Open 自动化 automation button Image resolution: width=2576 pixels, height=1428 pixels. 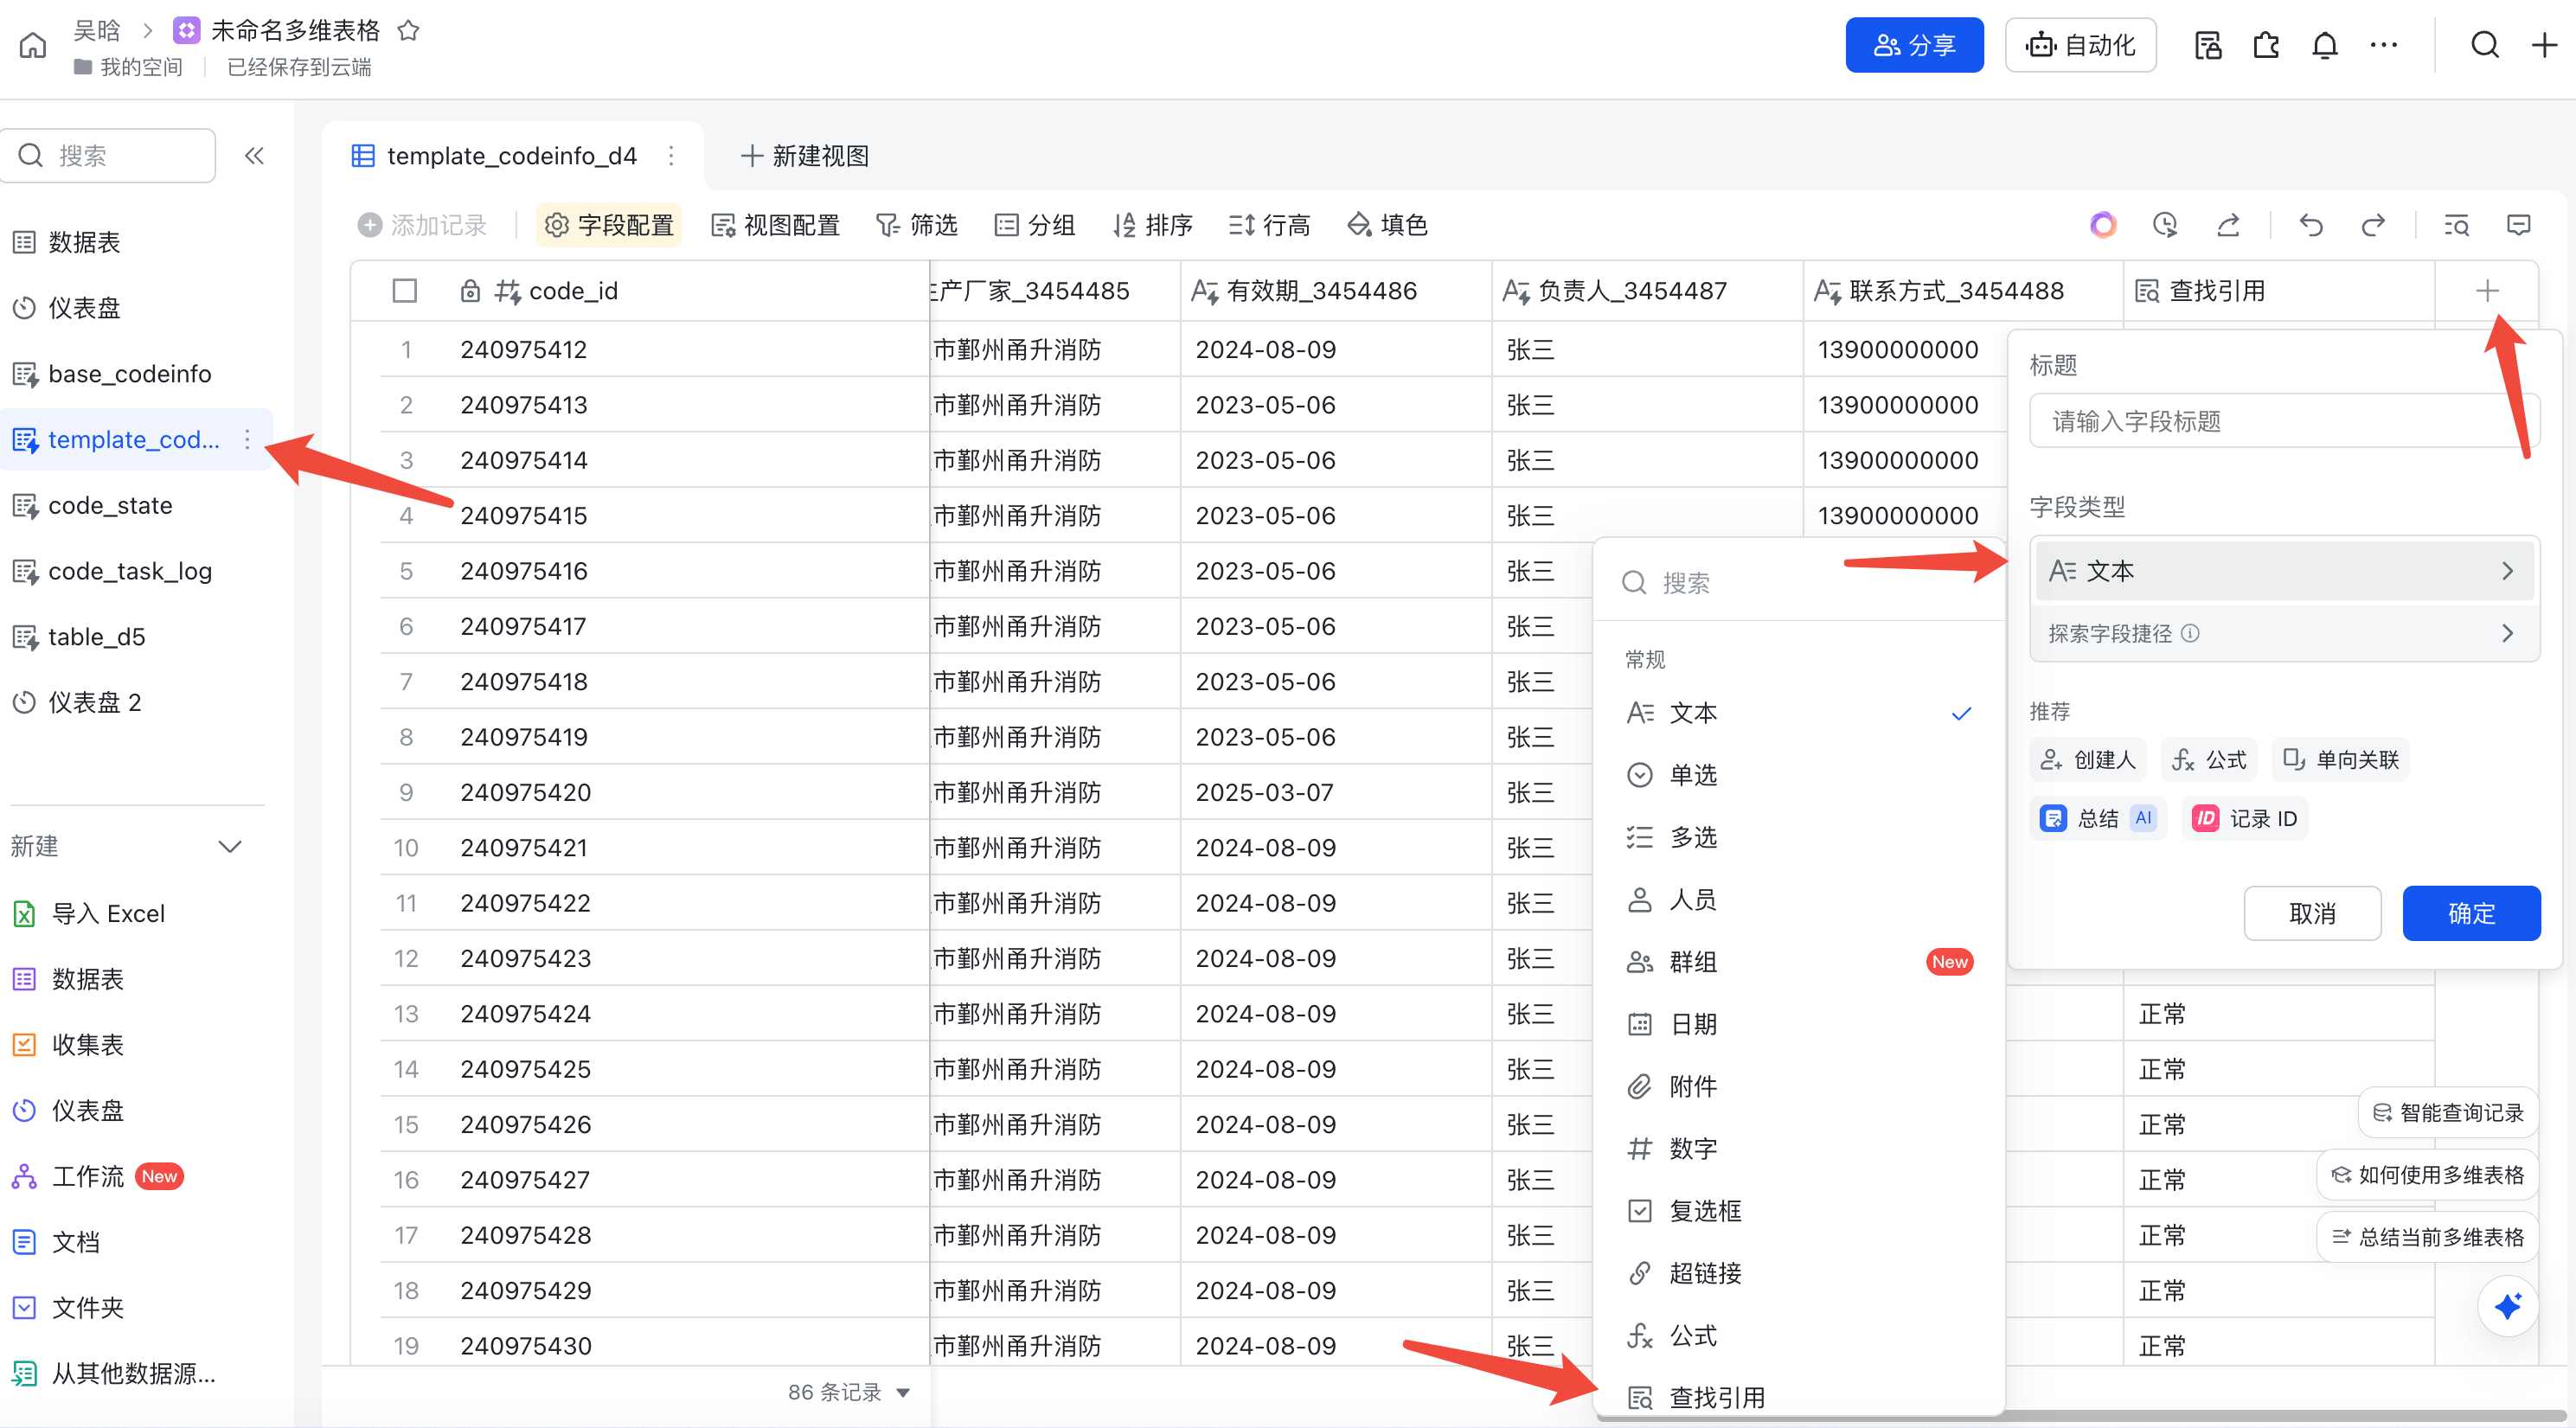[2080, 45]
